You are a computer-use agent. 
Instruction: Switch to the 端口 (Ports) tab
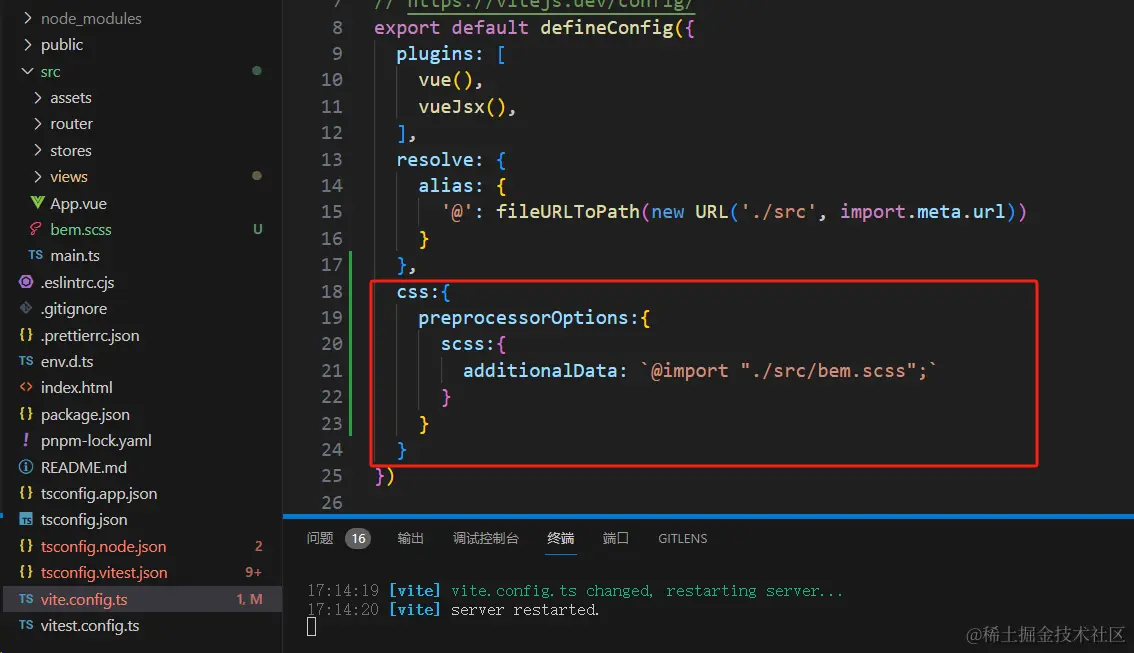click(615, 538)
